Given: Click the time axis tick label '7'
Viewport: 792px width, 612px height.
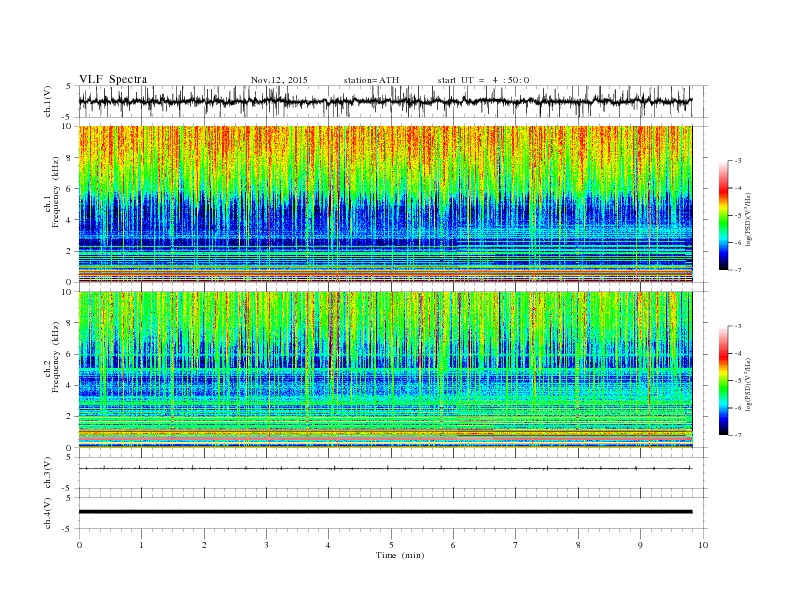Looking at the screenshot, I should (x=516, y=545).
